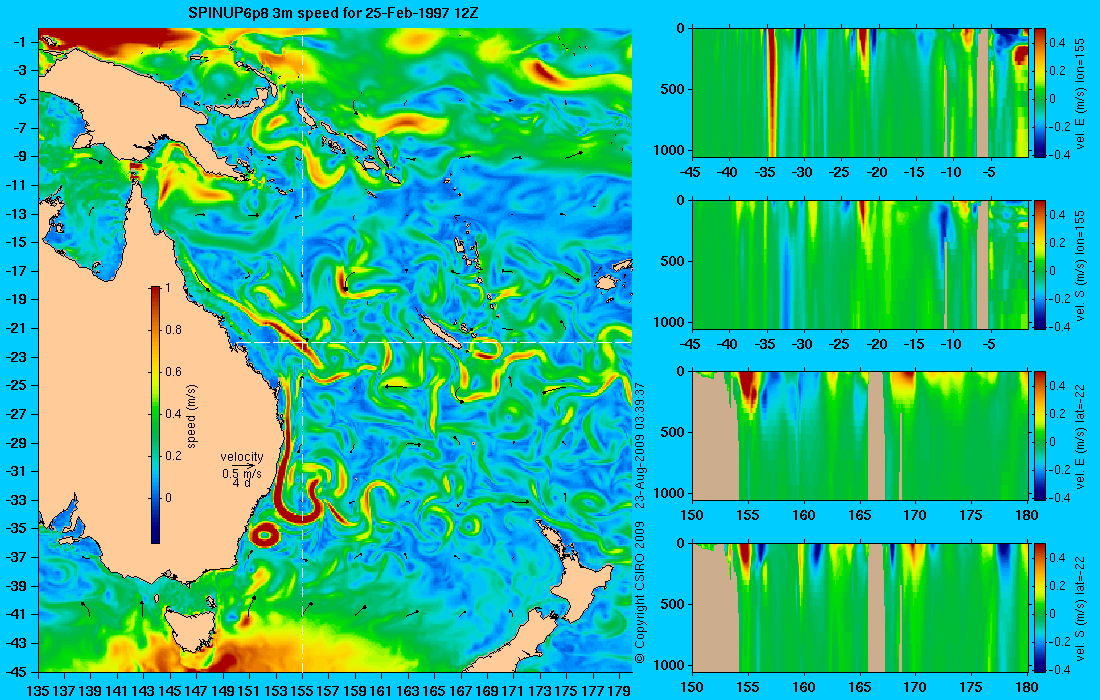Click the "1000" depth tick on the bottom section plot
The image size is (1100, 700).
pyautogui.click(x=669, y=665)
